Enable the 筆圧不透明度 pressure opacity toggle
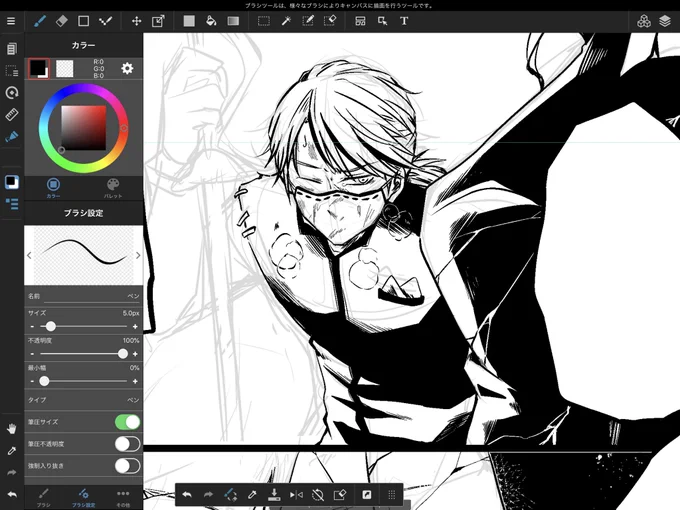 click(x=128, y=444)
